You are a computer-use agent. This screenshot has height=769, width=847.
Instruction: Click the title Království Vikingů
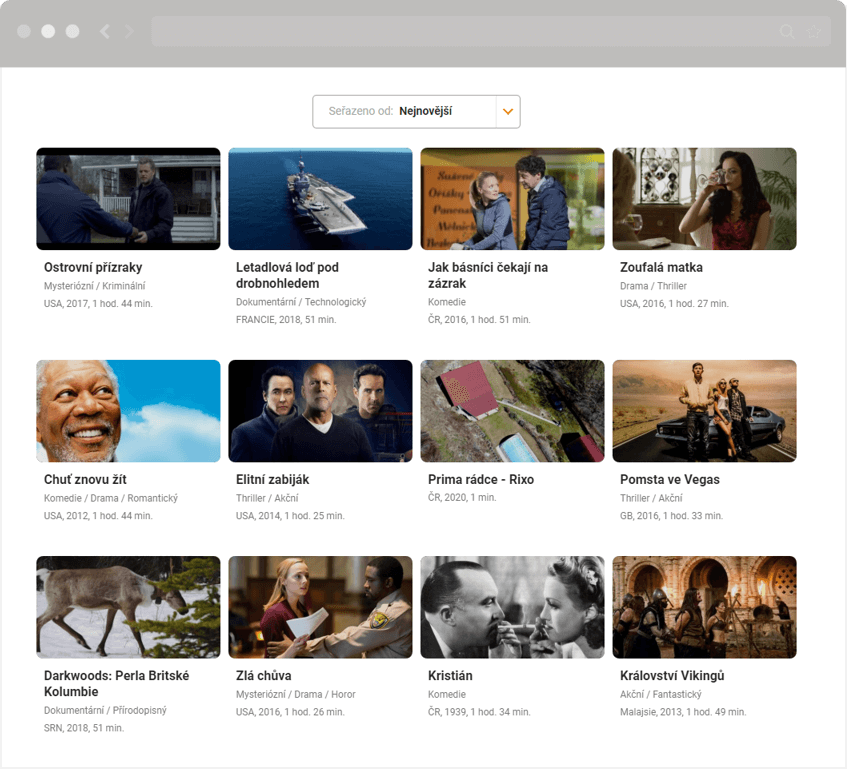tap(672, 676)
